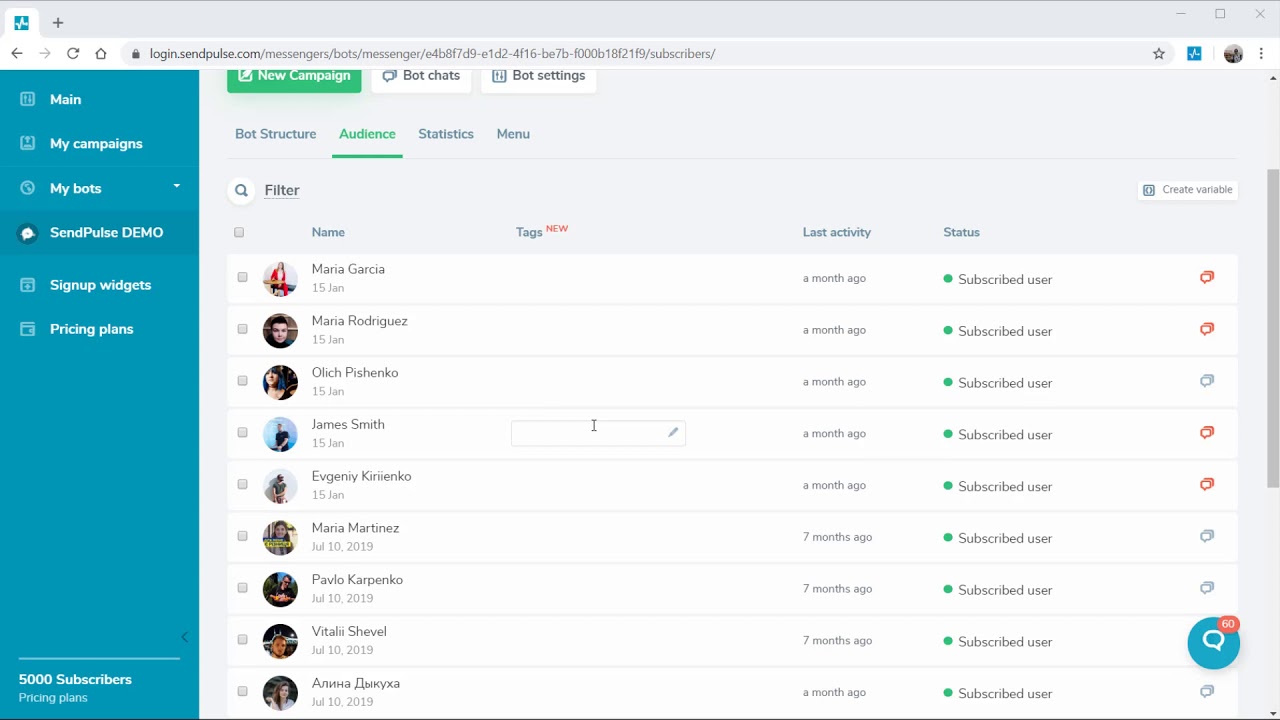Click the browser address bar URL
The height and width of the screenshot is (720, 1280).
(432, 54)
